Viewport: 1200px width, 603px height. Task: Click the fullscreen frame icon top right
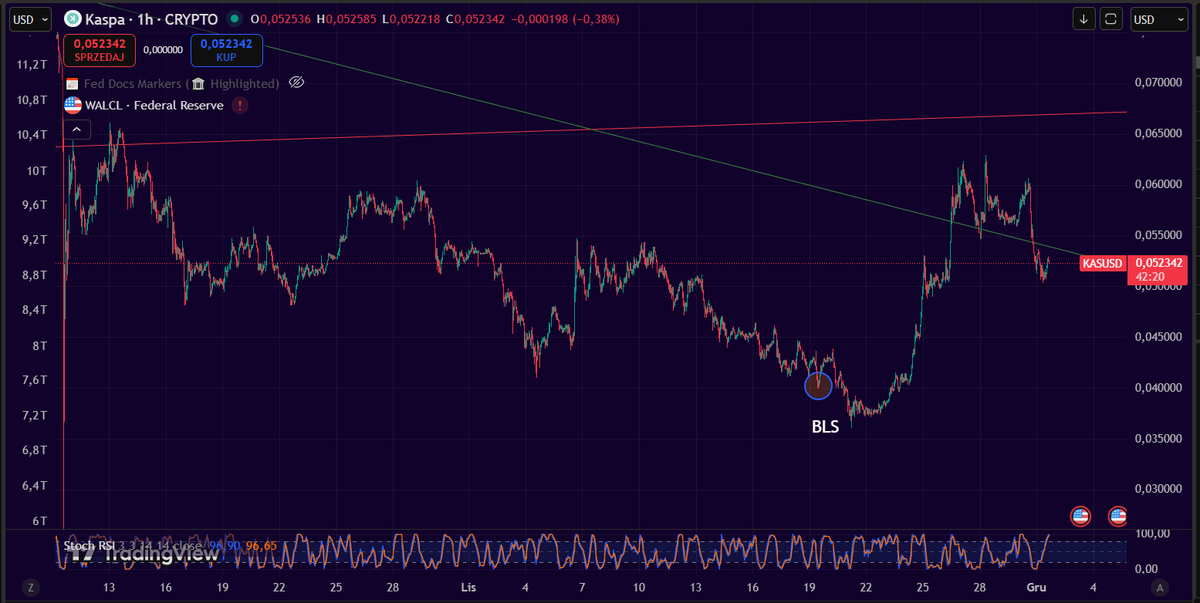1112,19
